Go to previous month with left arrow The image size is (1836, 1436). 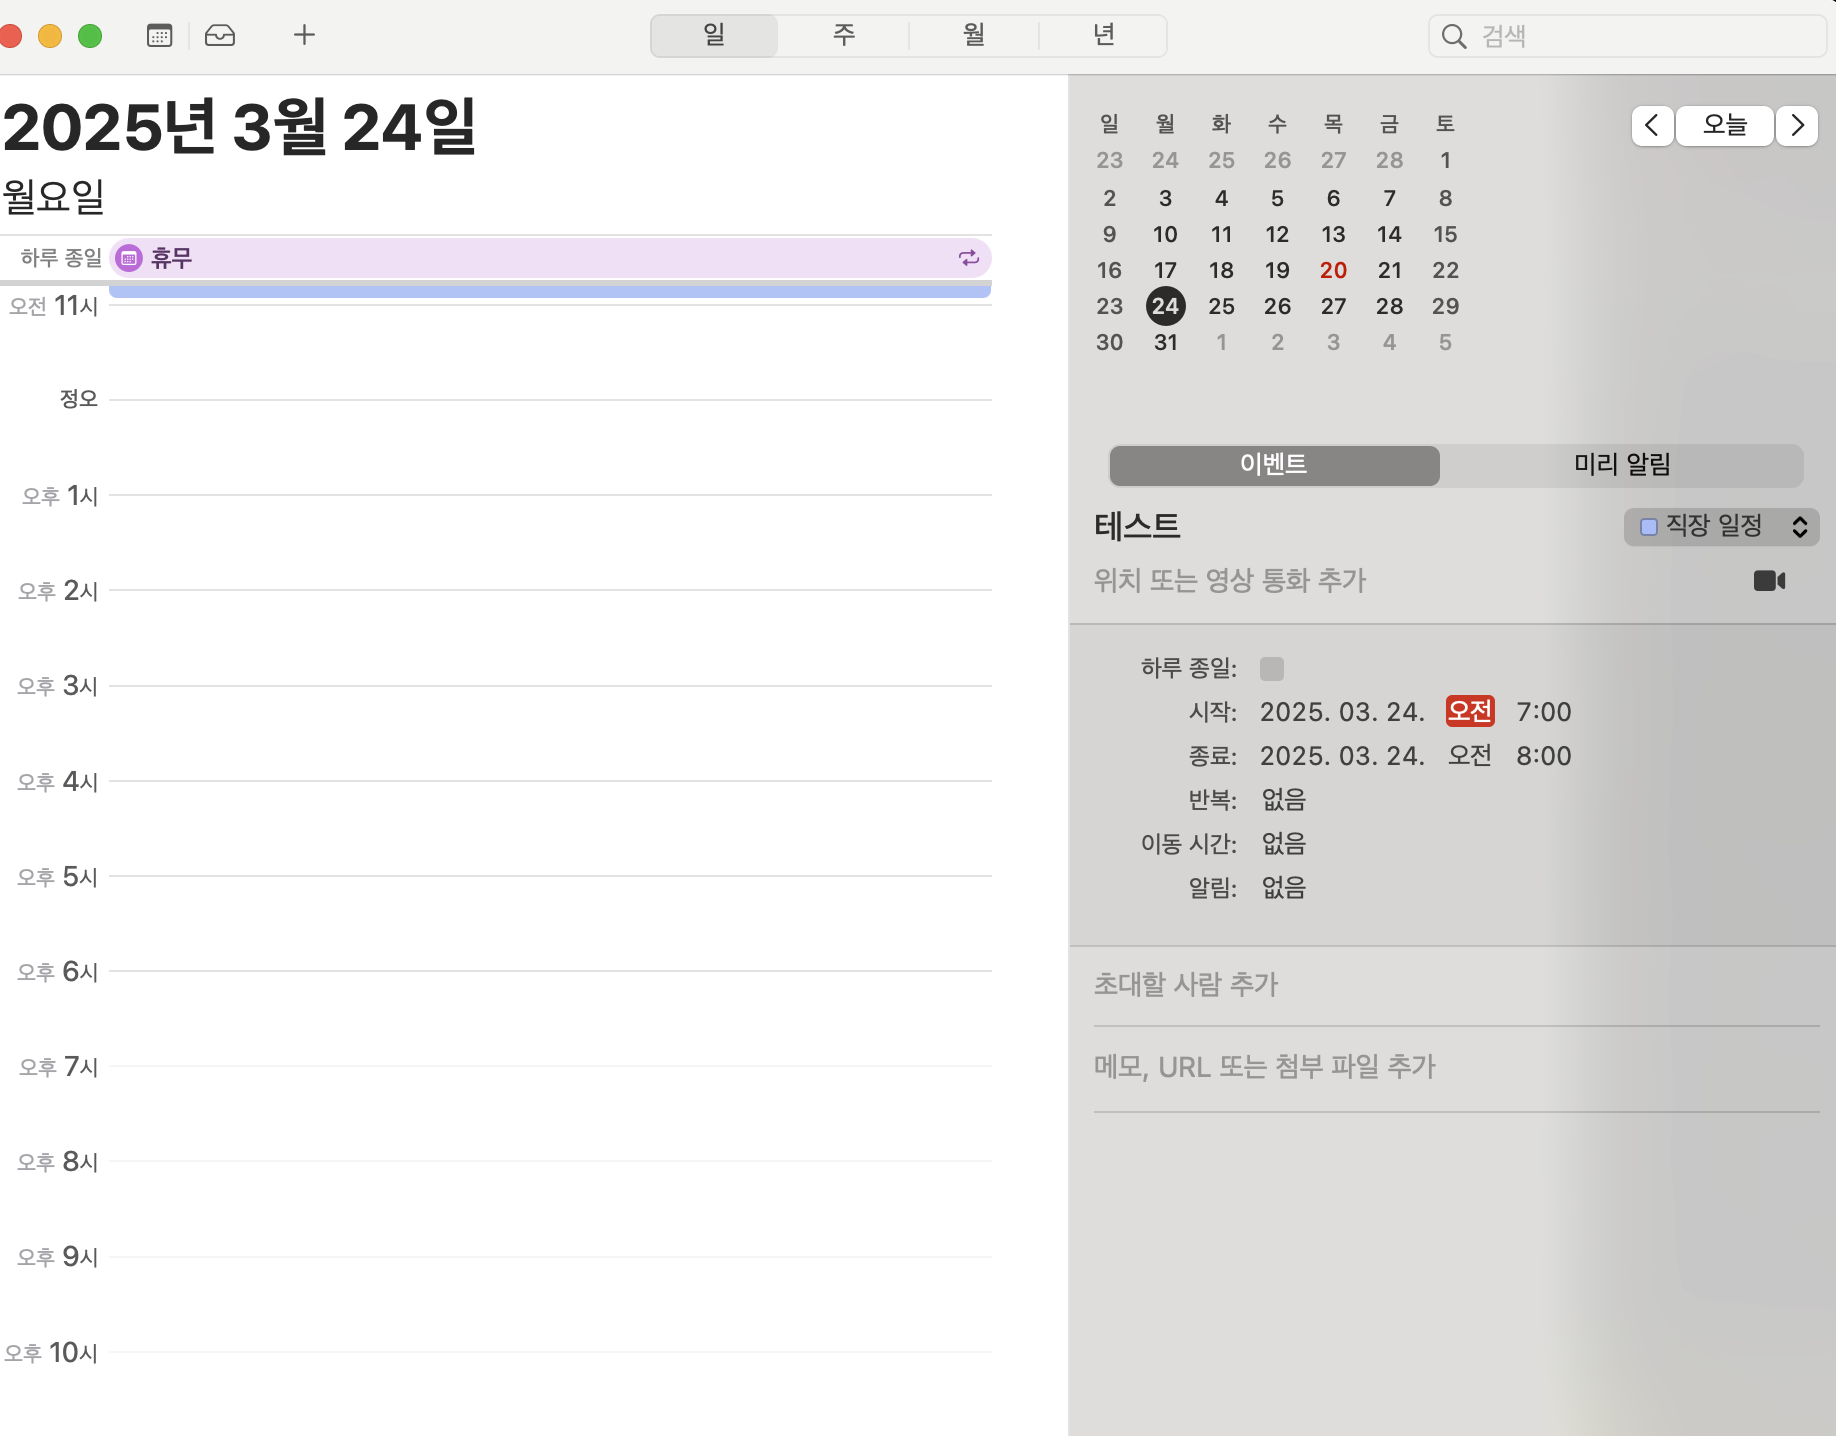tap(1652, 126)
